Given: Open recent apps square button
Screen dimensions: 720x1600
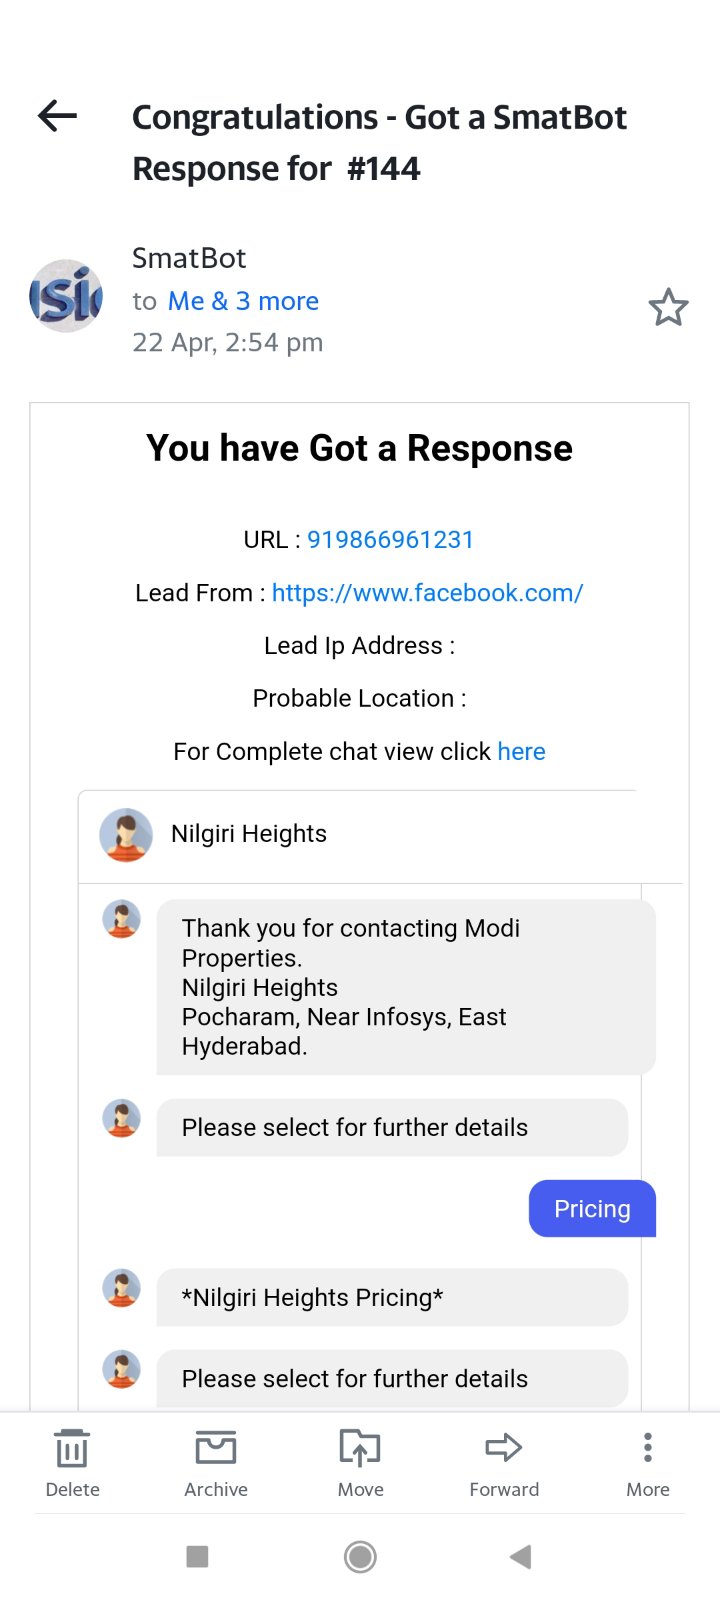Looking at the screenshot, I should 197,1557.
